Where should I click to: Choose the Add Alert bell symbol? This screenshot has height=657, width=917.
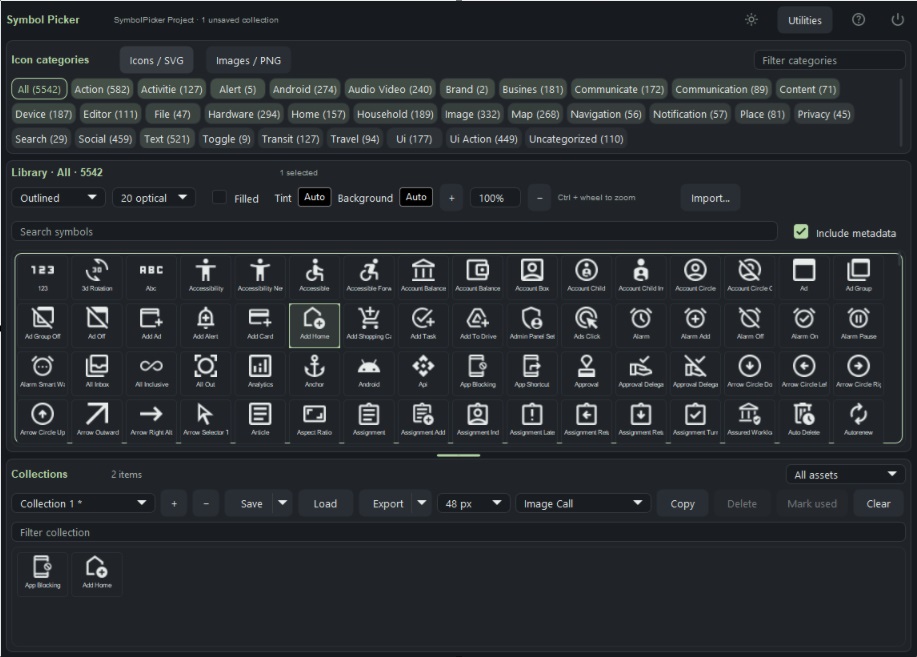tap(206, 324)
